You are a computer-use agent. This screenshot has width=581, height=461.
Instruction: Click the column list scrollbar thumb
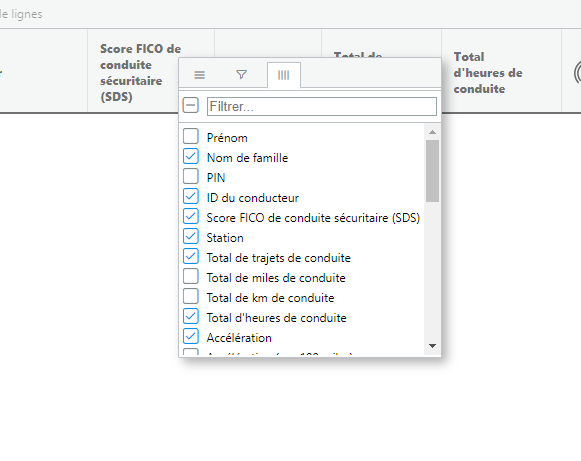tap(432, 171)
